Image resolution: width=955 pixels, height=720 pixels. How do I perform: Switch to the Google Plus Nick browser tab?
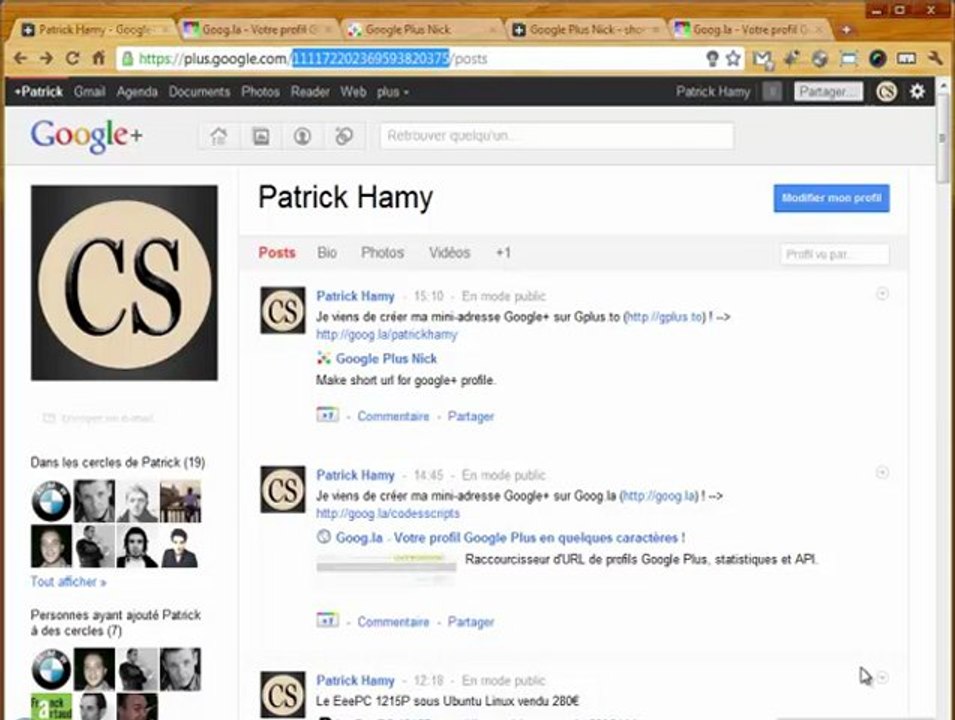421,30
